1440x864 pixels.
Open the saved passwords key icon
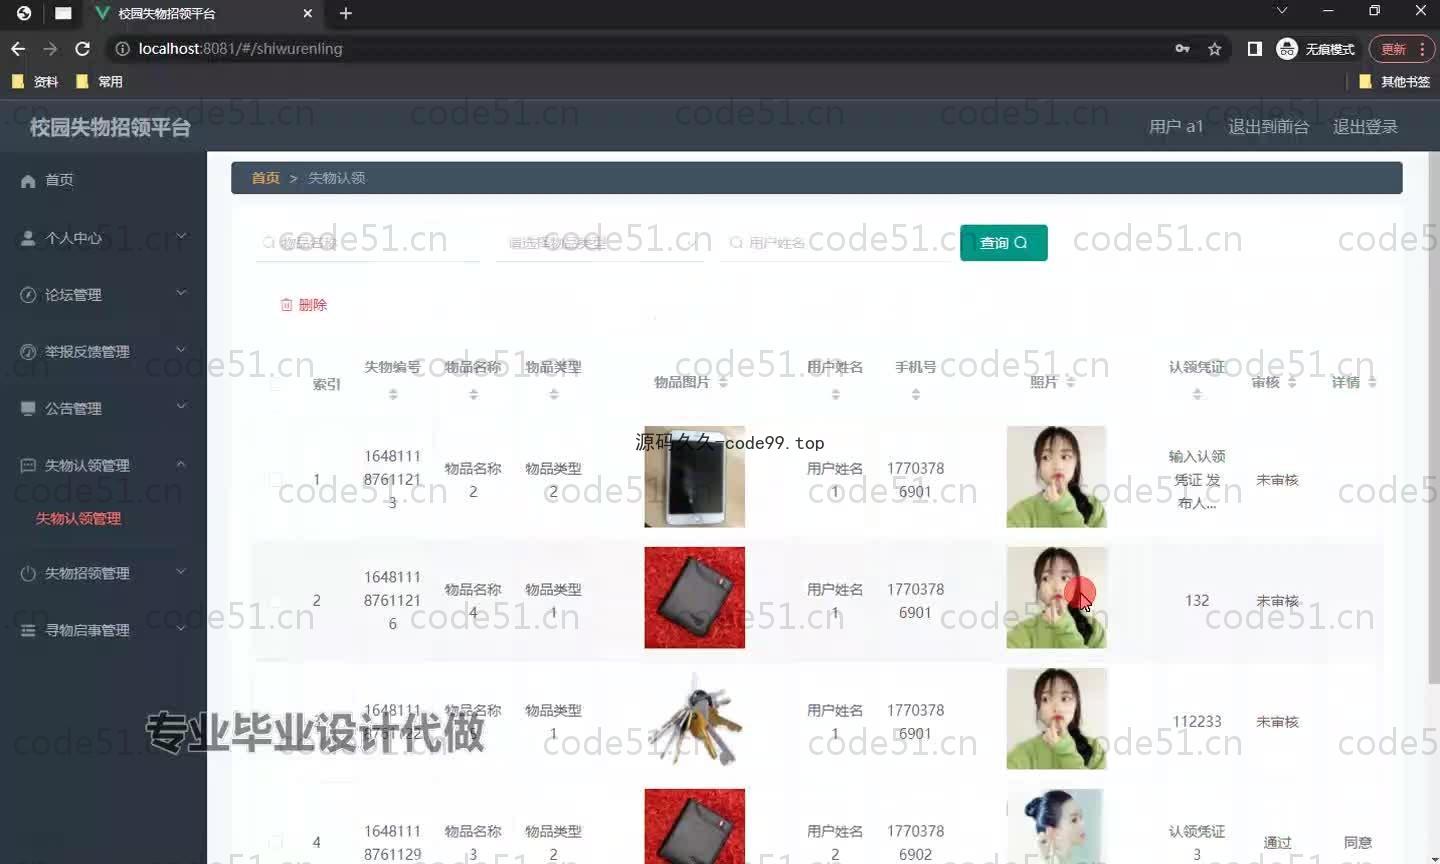[x=1182, y=49]
